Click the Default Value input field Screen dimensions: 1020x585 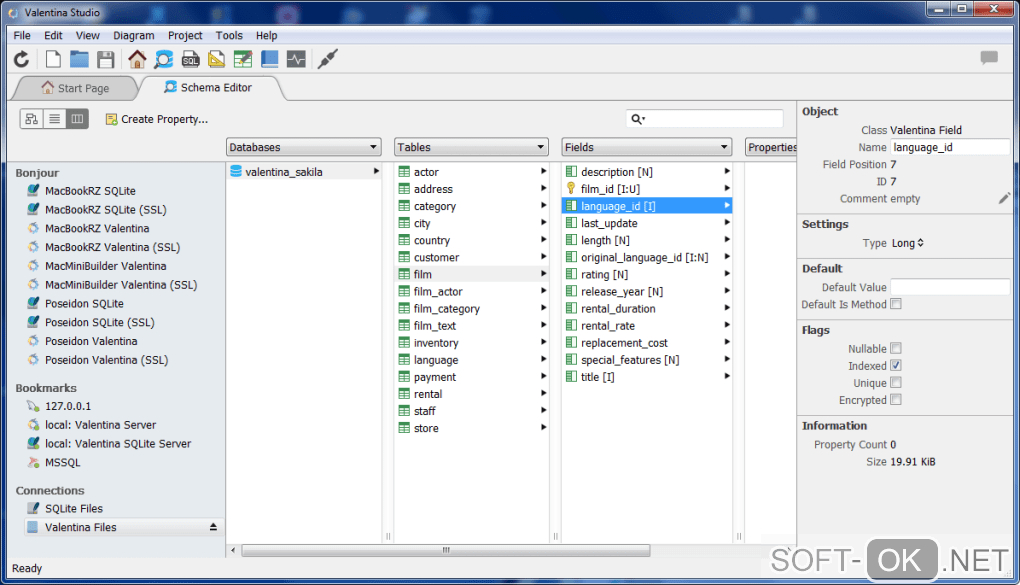coord(950,287)
